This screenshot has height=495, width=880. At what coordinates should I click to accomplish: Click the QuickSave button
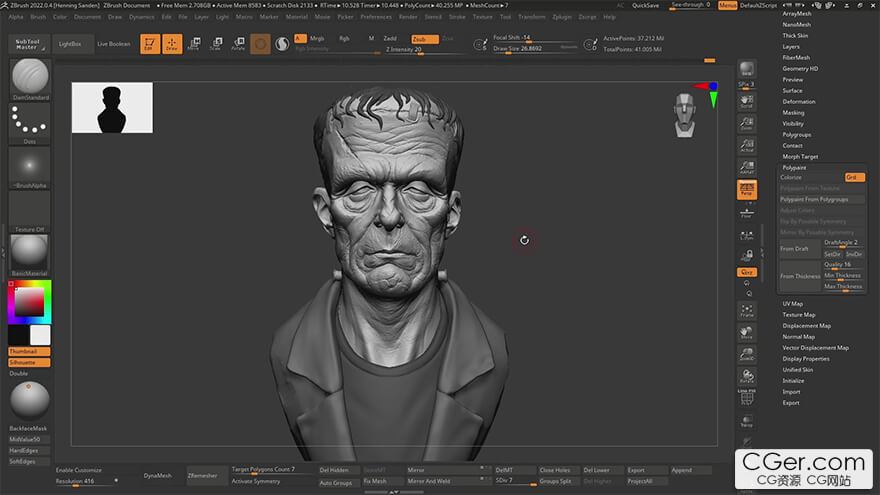tap(645, 5)
